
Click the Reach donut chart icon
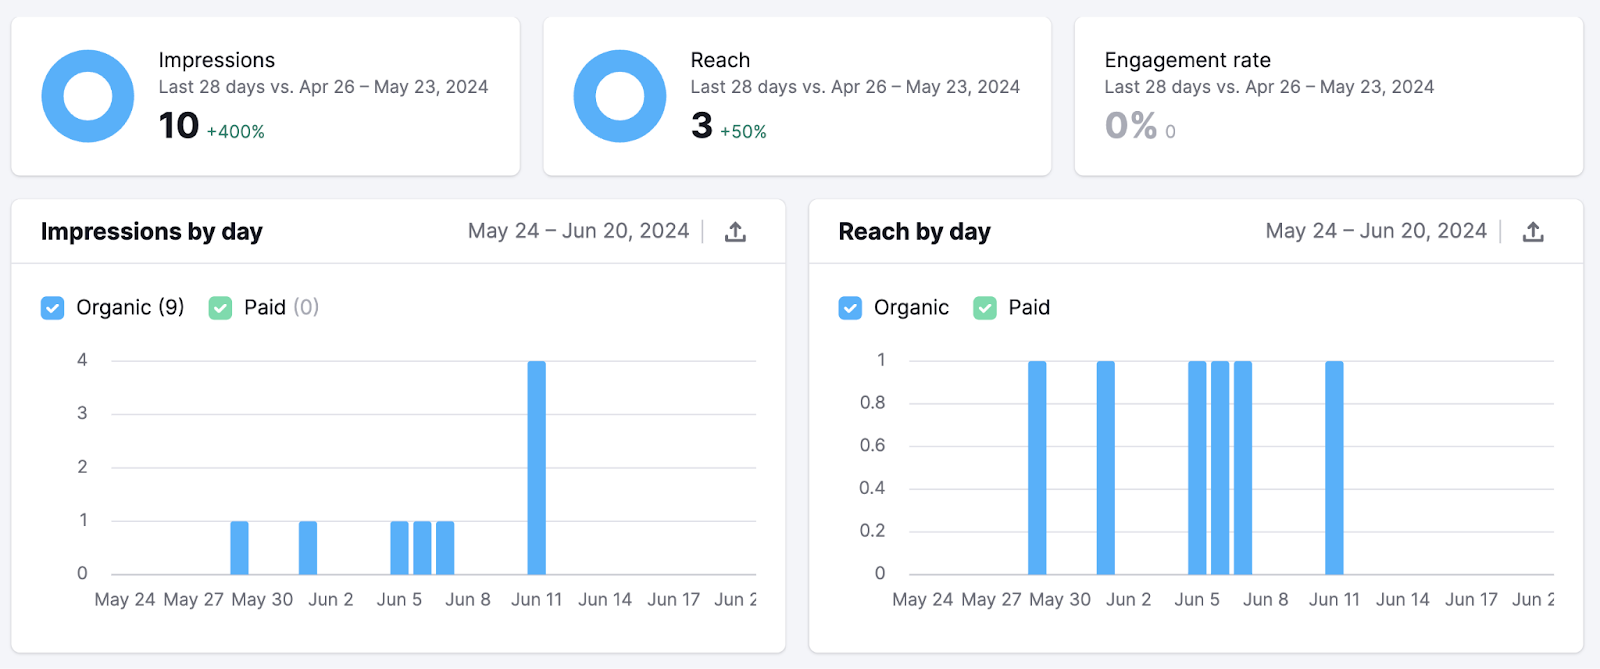tap(619, 96)
